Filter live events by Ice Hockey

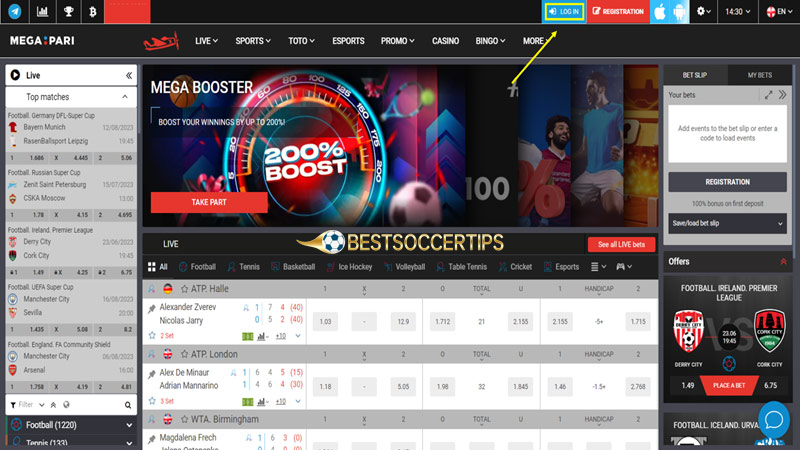(x=349, y=266)
